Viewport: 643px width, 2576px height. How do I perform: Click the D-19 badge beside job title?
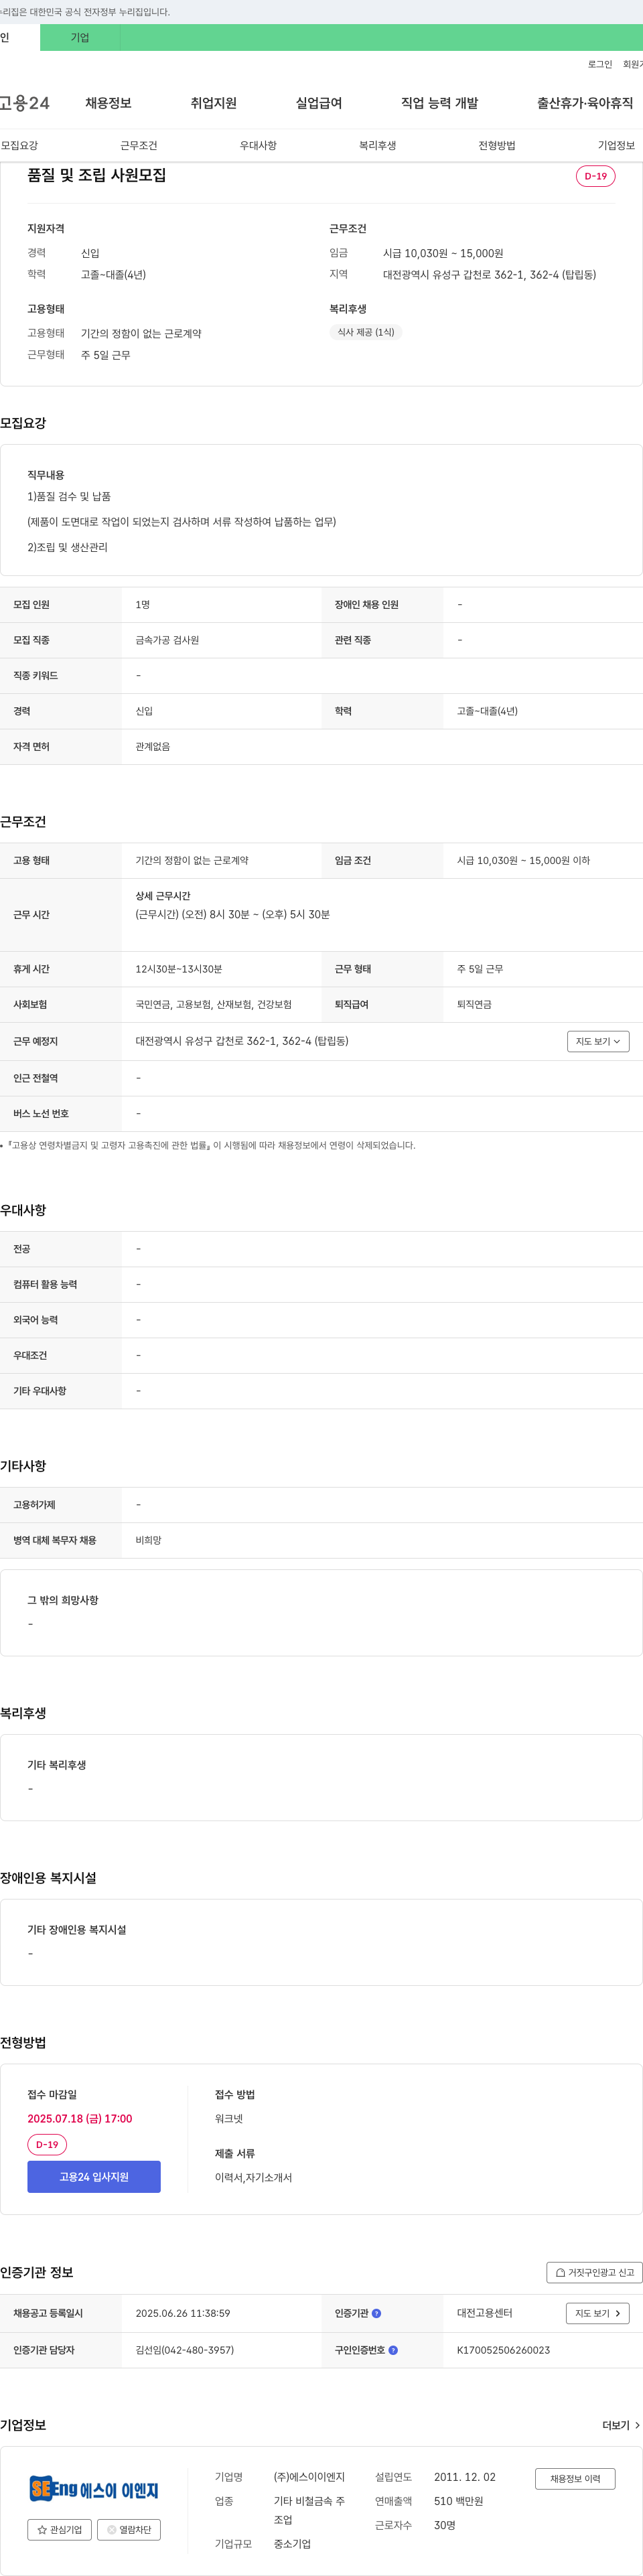click(596, 176)
